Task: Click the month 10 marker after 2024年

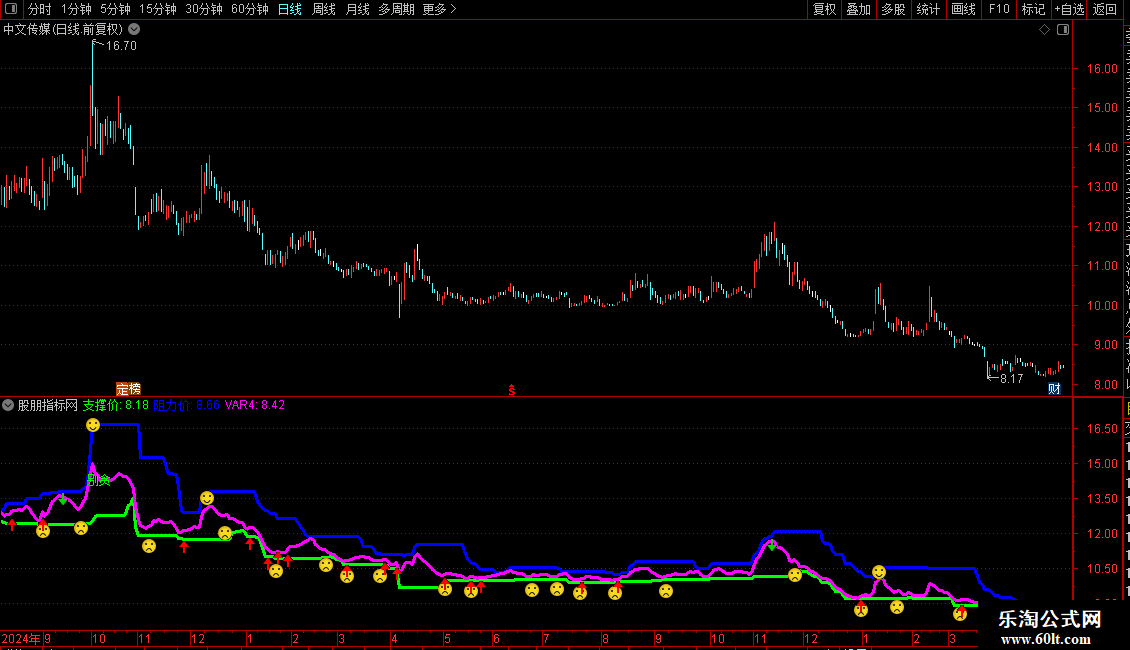Action: tap(99, 638)
